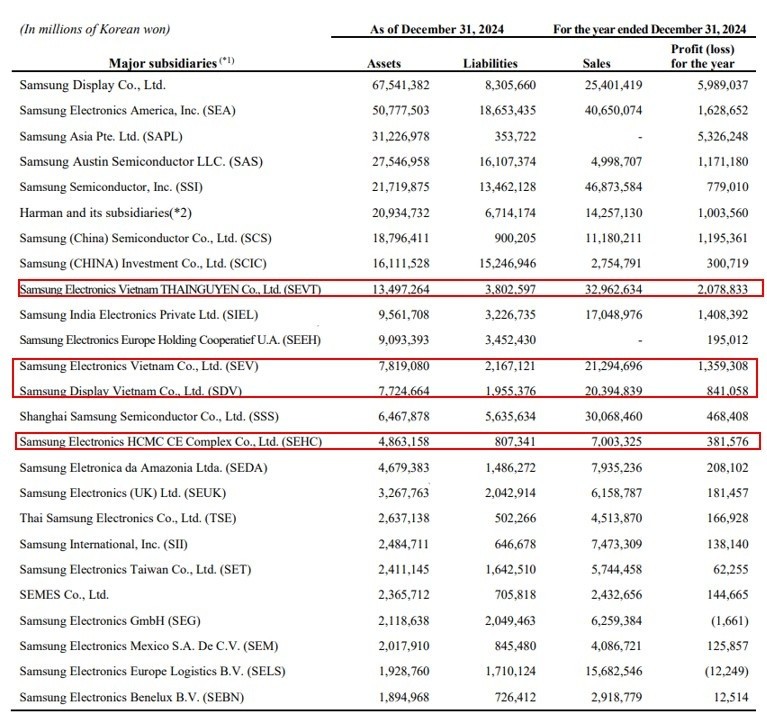
Task: Click 'Samsung International, Inc. (SII)' name
Action: [x=104, y=544]
